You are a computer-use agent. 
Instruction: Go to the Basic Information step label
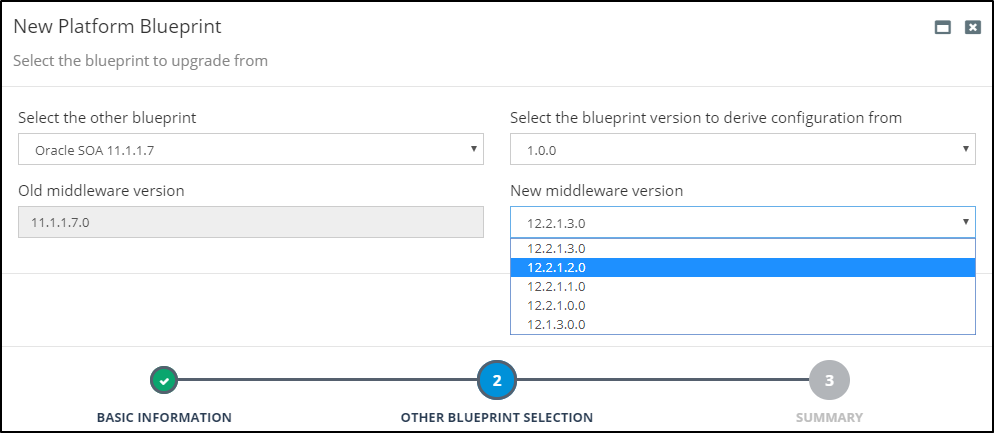tap(164, 417)
